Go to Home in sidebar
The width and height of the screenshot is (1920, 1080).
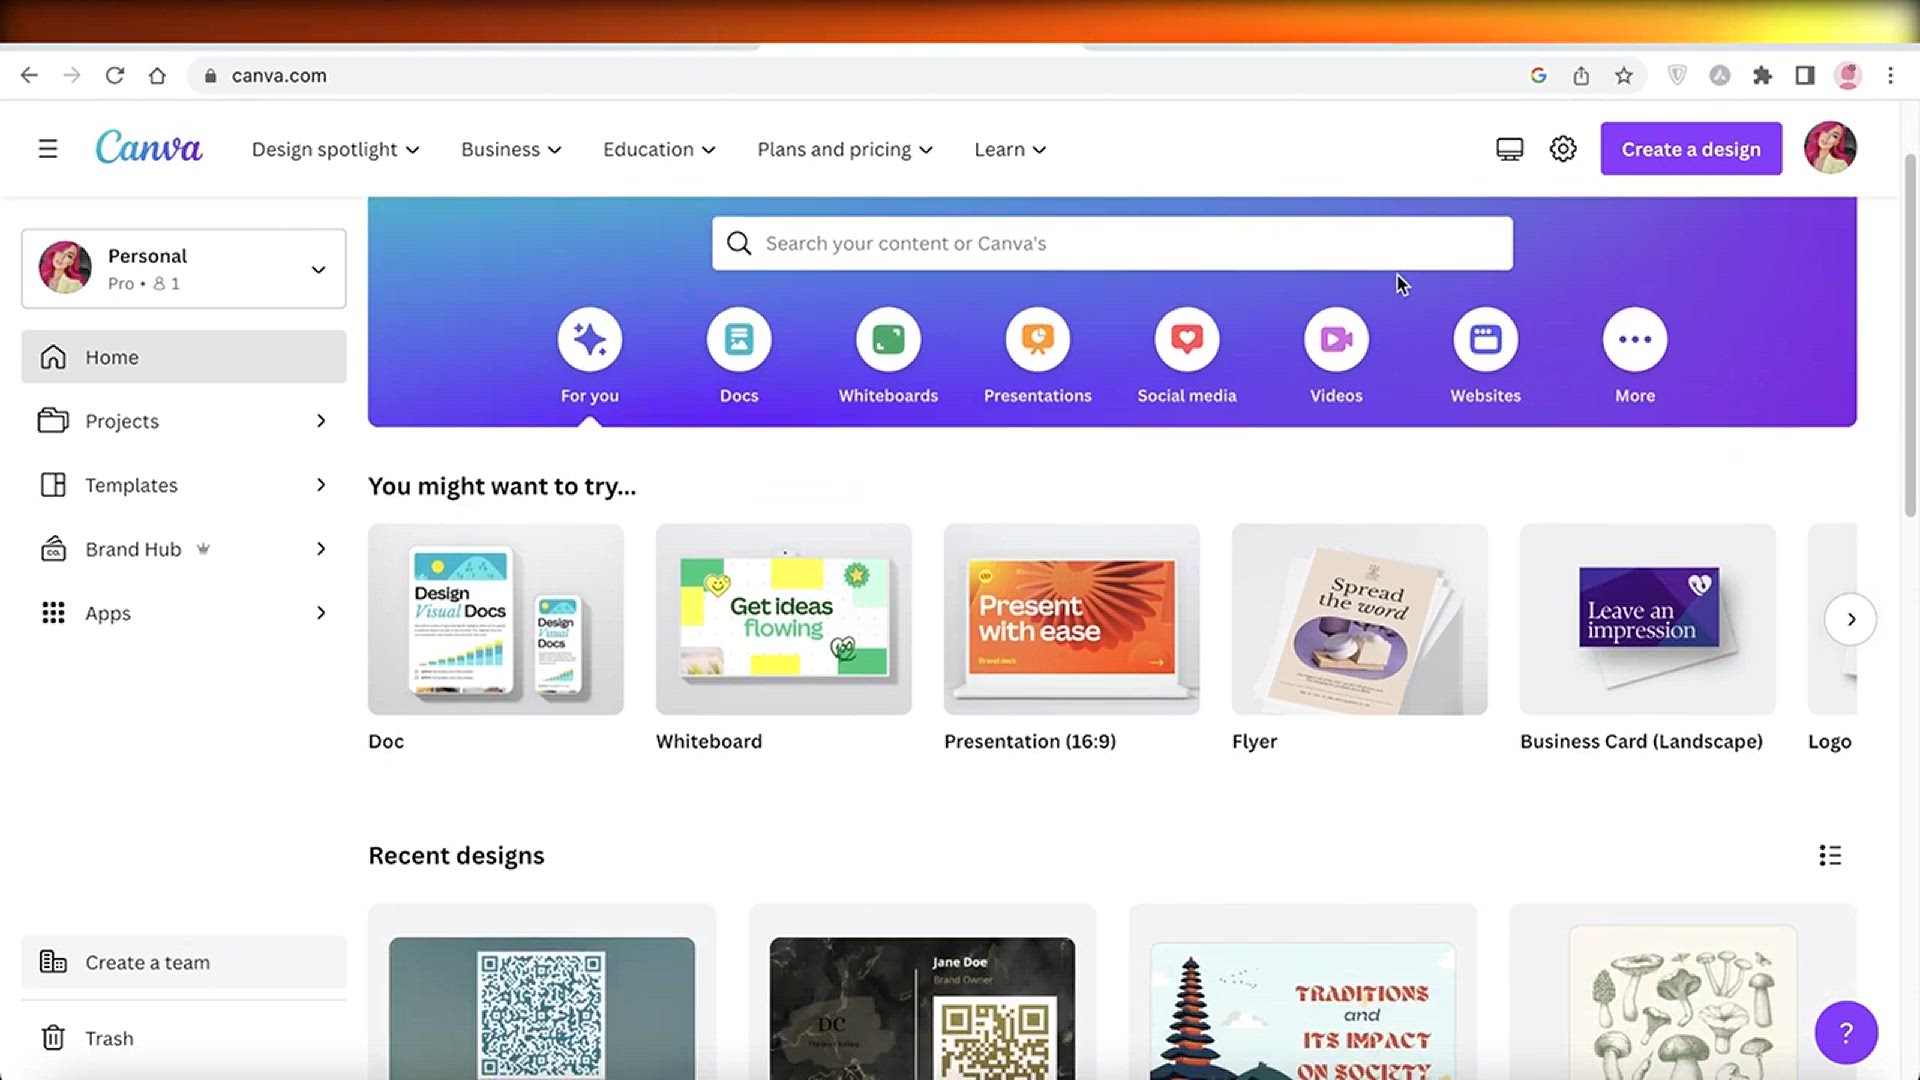coord(184,357)
